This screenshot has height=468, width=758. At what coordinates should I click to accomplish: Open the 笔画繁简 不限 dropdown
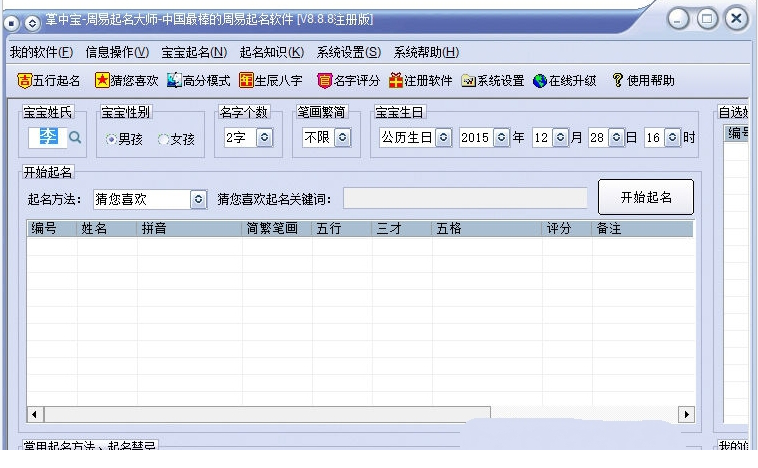(x=342, y=138)
